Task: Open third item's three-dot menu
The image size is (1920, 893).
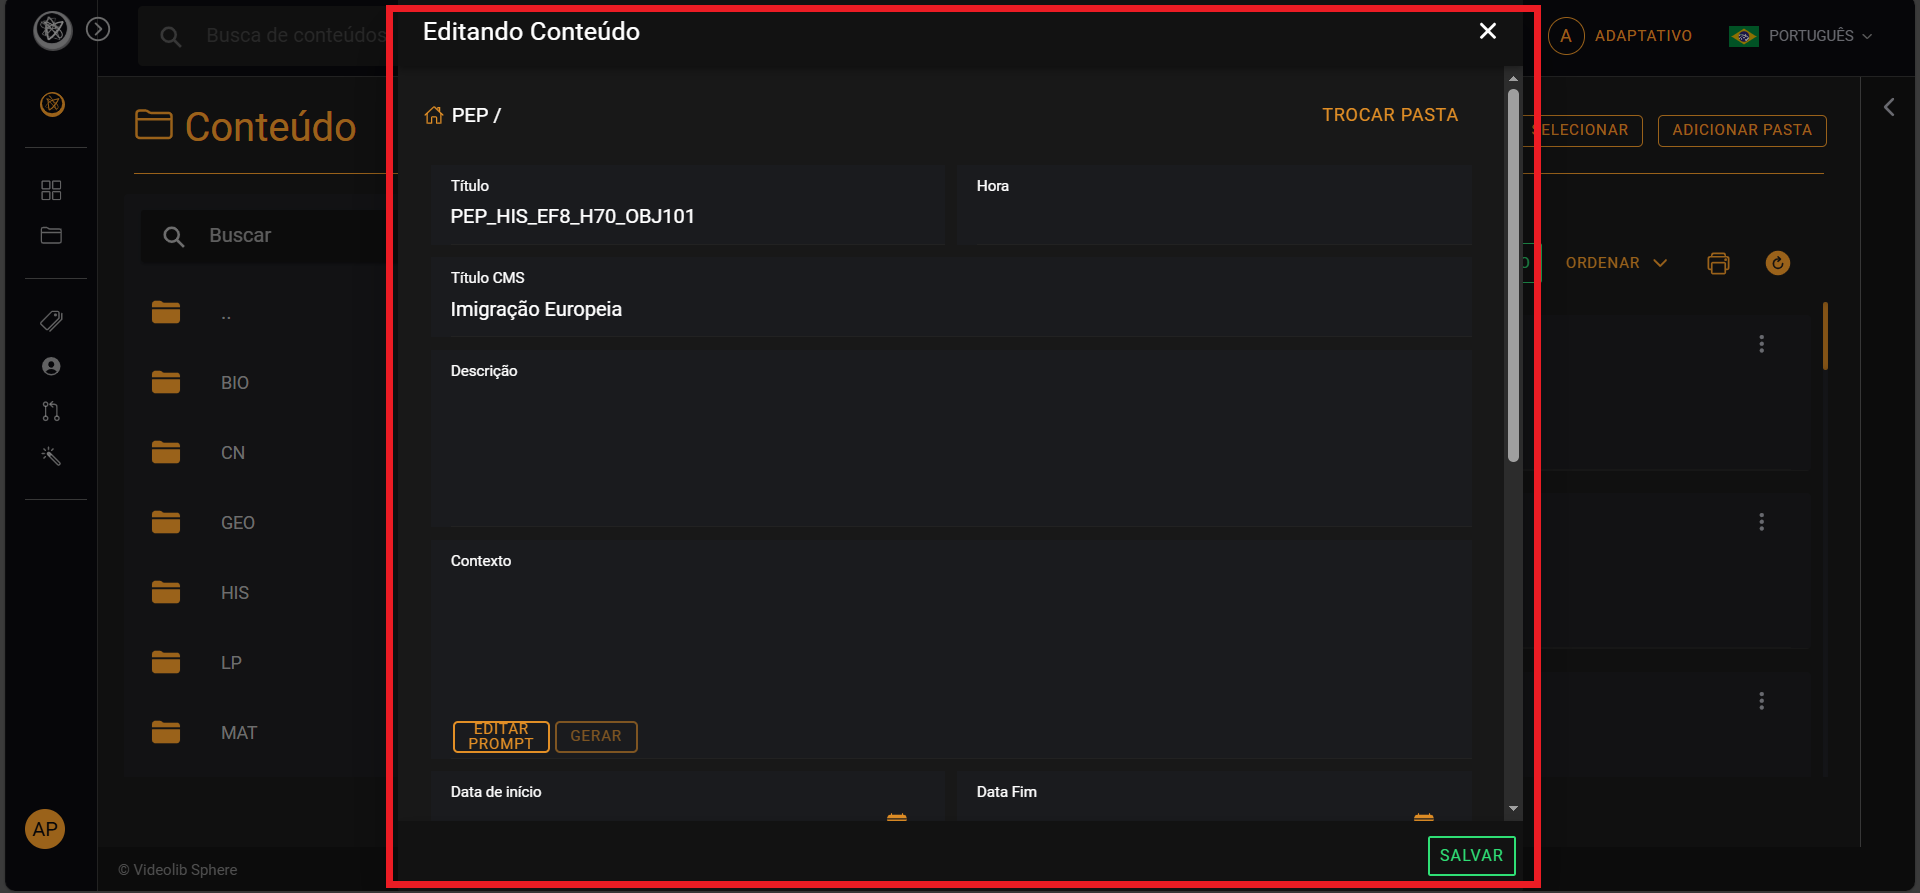Action: (1761, 701)
